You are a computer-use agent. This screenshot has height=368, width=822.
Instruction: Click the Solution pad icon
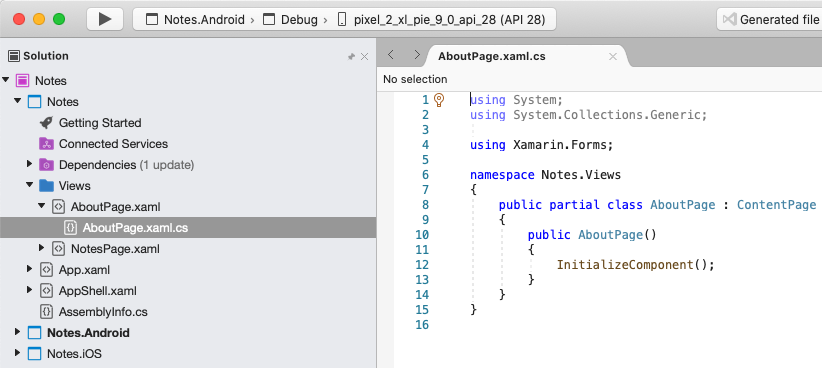pos(14,56)
